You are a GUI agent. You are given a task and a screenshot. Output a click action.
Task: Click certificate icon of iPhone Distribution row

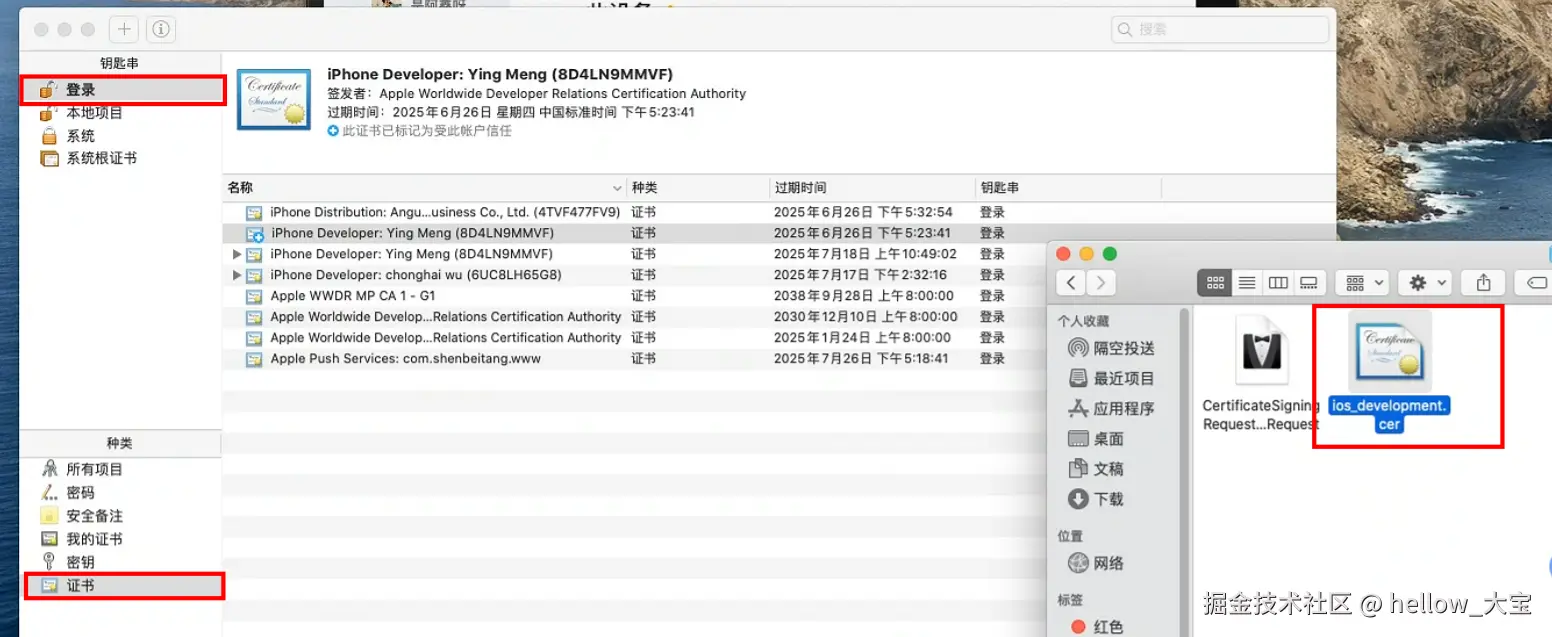tap(255, 212)
